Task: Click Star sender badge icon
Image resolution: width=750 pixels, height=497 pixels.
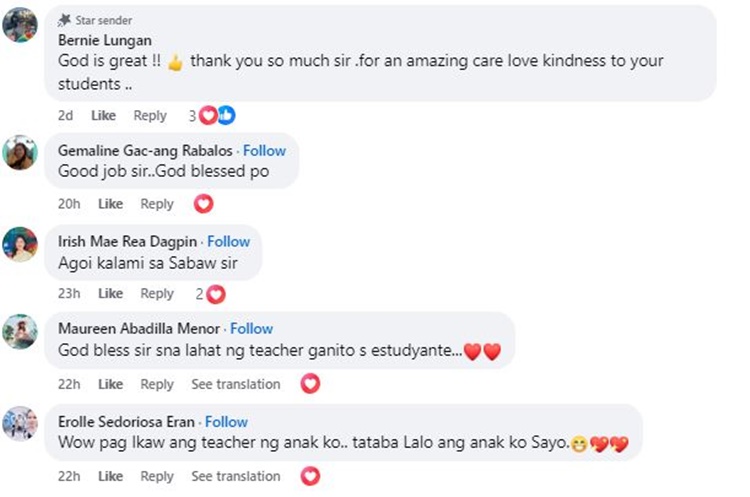Action: 64,20
